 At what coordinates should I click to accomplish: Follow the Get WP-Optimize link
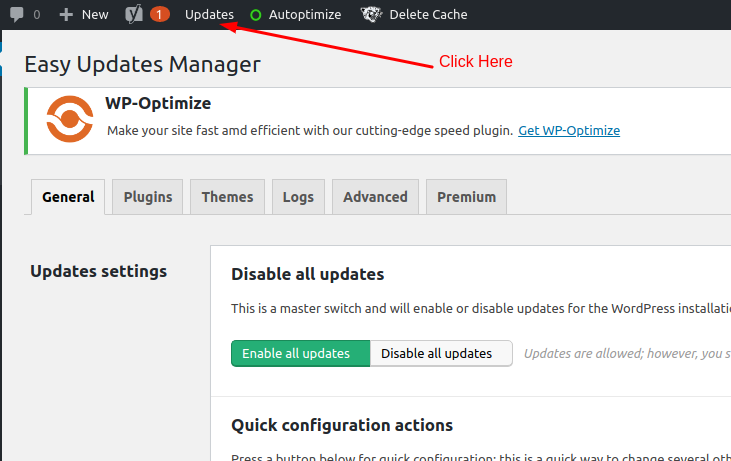tap(569, 131)
